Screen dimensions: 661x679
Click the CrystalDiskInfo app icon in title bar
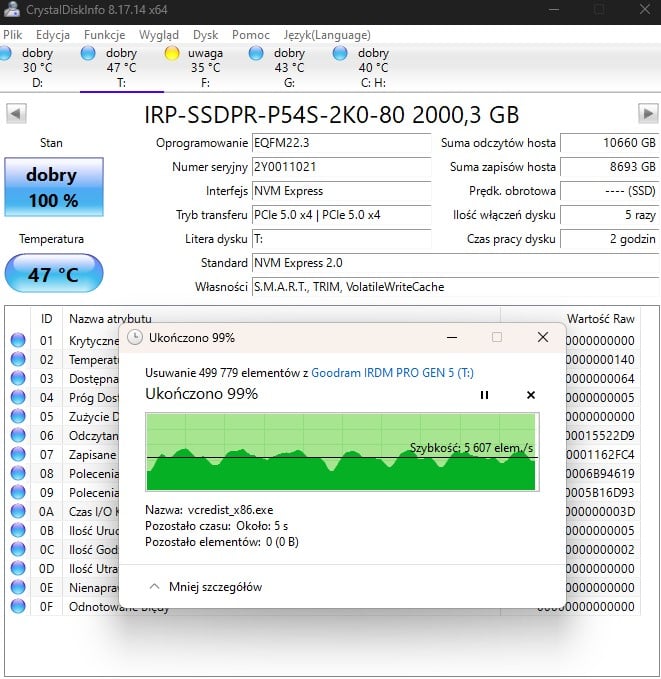point(12,10)
